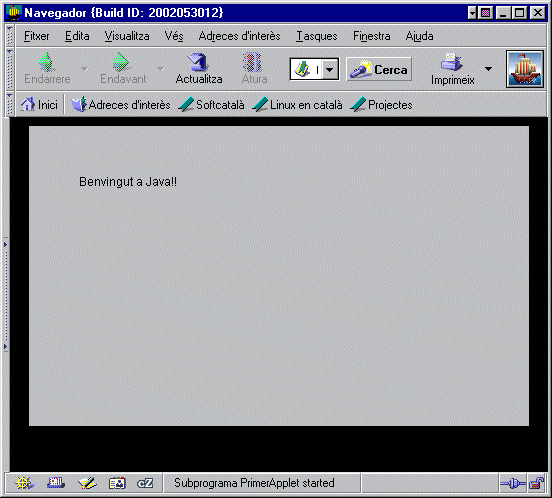Toggle the sidebar grippy on left edge

[6, 295]
